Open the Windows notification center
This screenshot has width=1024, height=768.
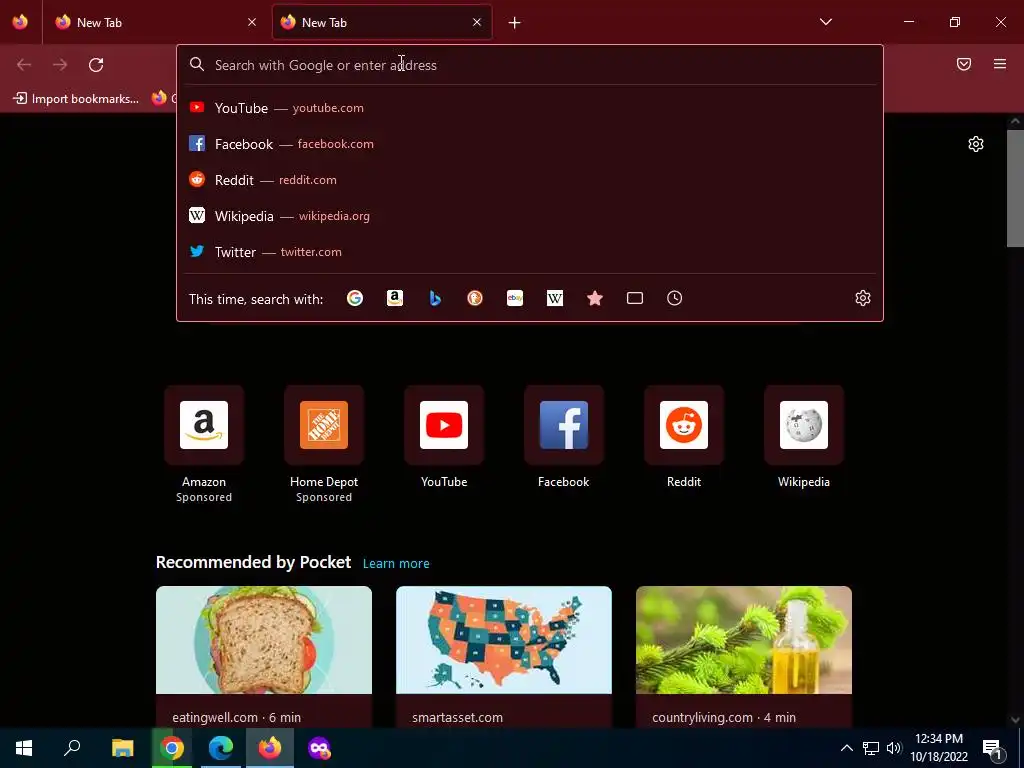click(x=993, y=748)
